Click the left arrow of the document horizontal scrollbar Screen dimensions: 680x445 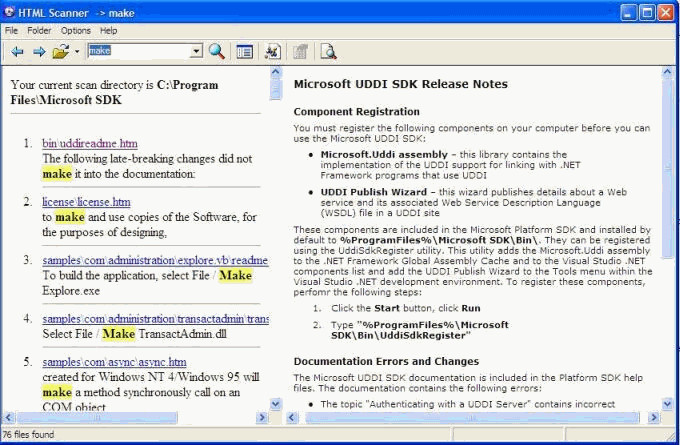coord(292,418)
